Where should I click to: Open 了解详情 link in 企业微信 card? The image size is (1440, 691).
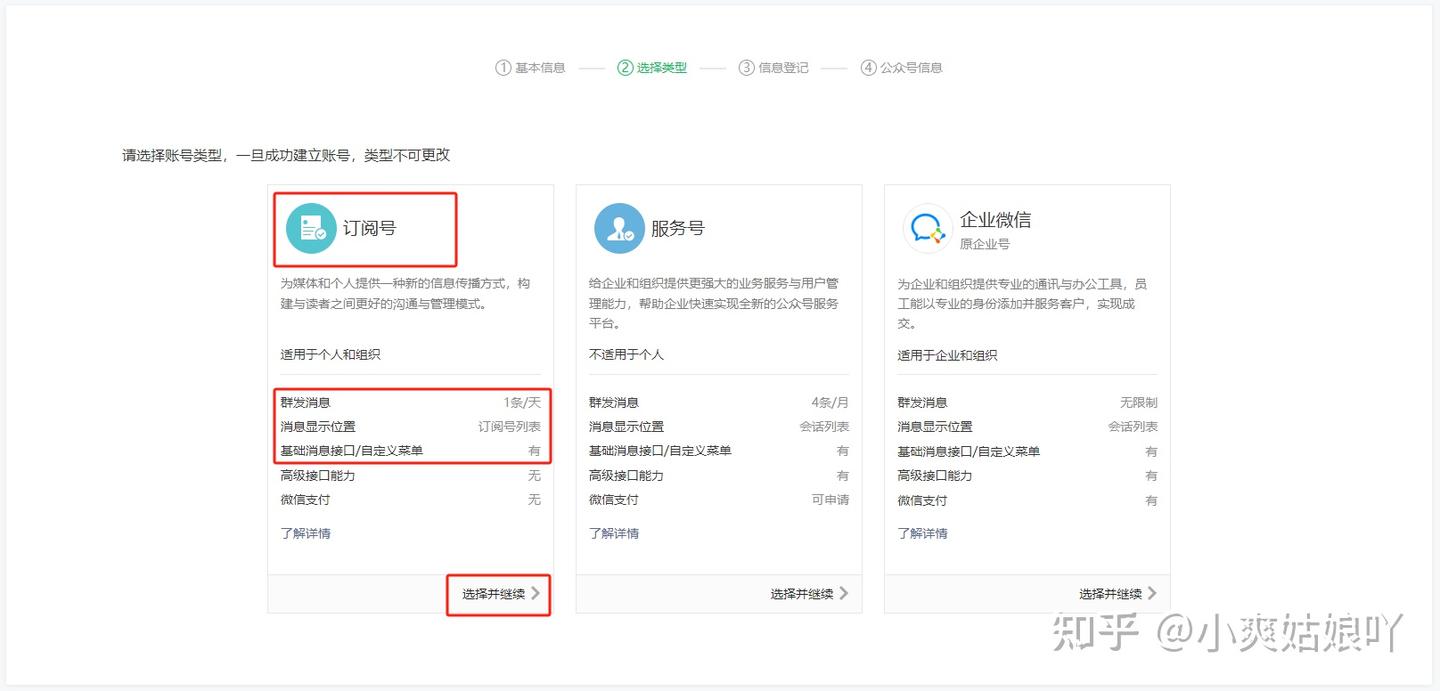tap(922, 533)
